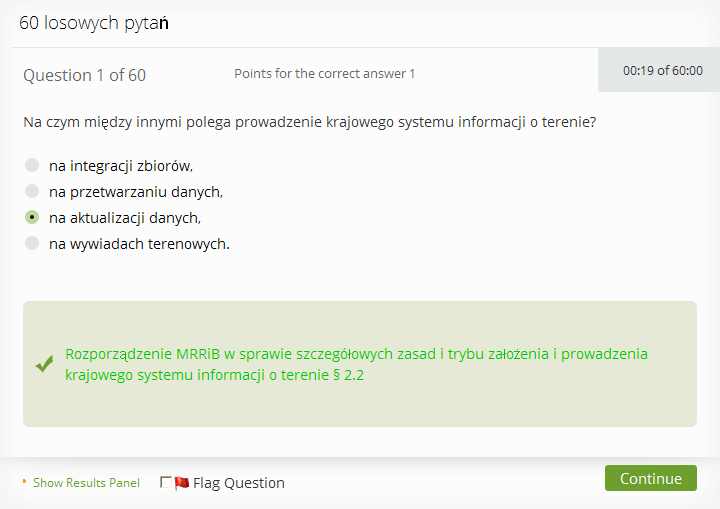Click 'Points for the correct answer 1' text

[x=325, y=74]
